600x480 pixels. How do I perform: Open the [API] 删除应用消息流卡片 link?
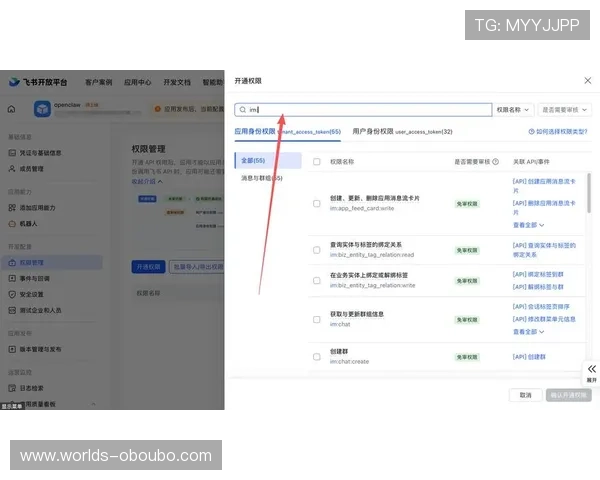coord(544,207)
